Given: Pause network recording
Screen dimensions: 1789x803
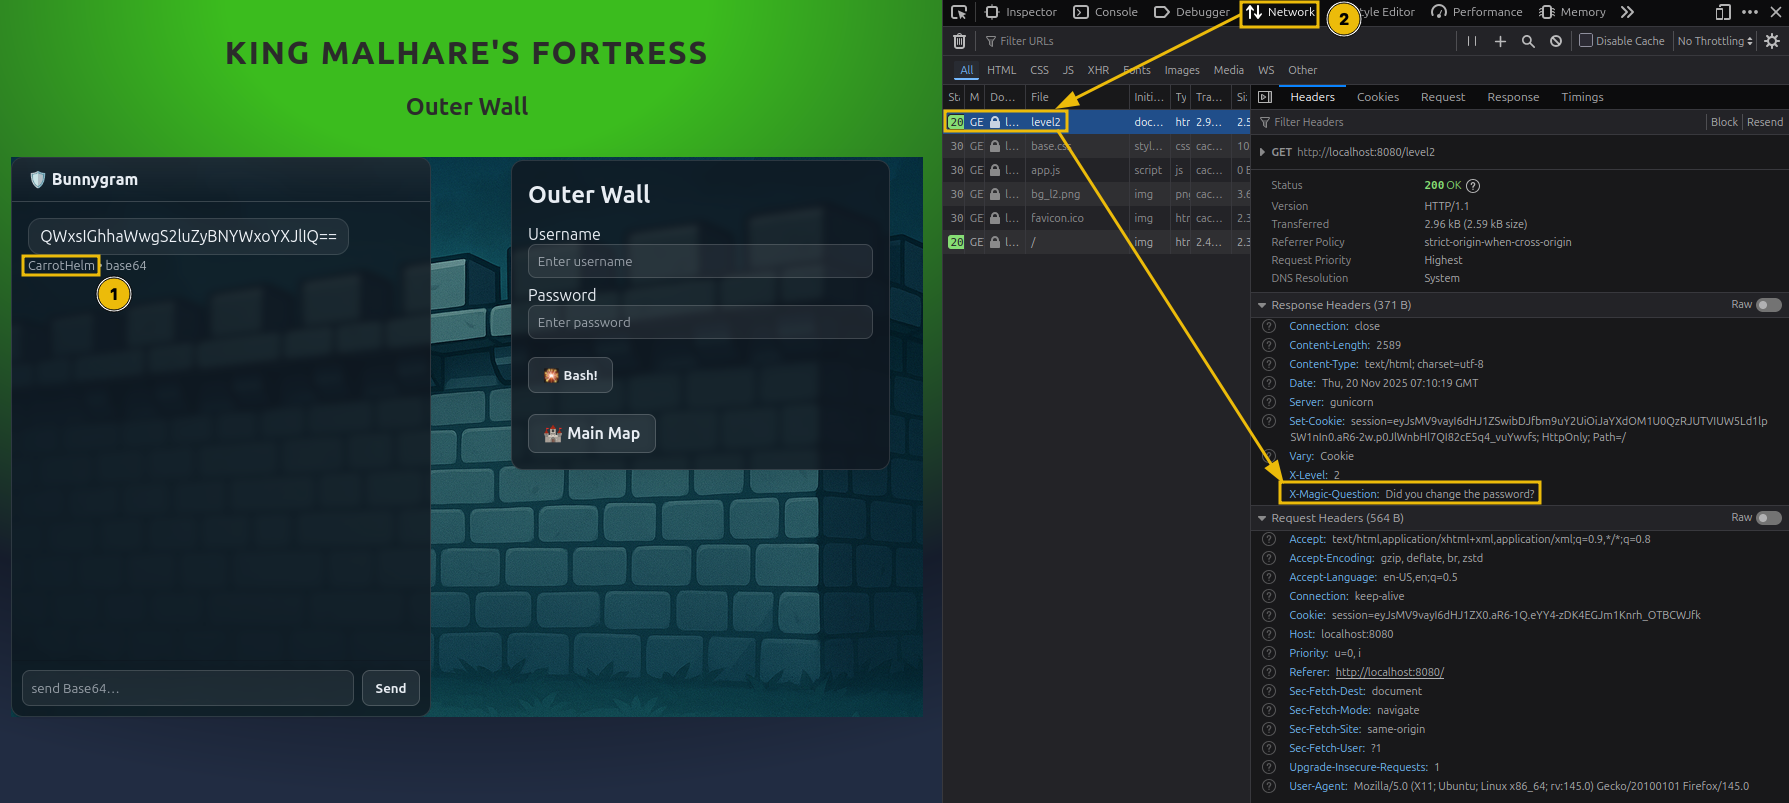Looking at the screenshot, I should click(1471, 41).
